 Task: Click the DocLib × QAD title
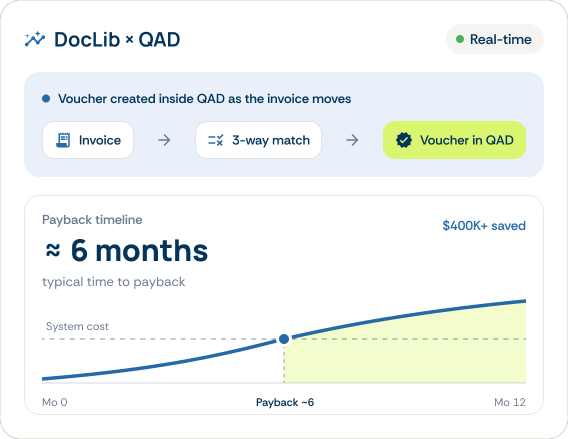(x=117, y=39)
